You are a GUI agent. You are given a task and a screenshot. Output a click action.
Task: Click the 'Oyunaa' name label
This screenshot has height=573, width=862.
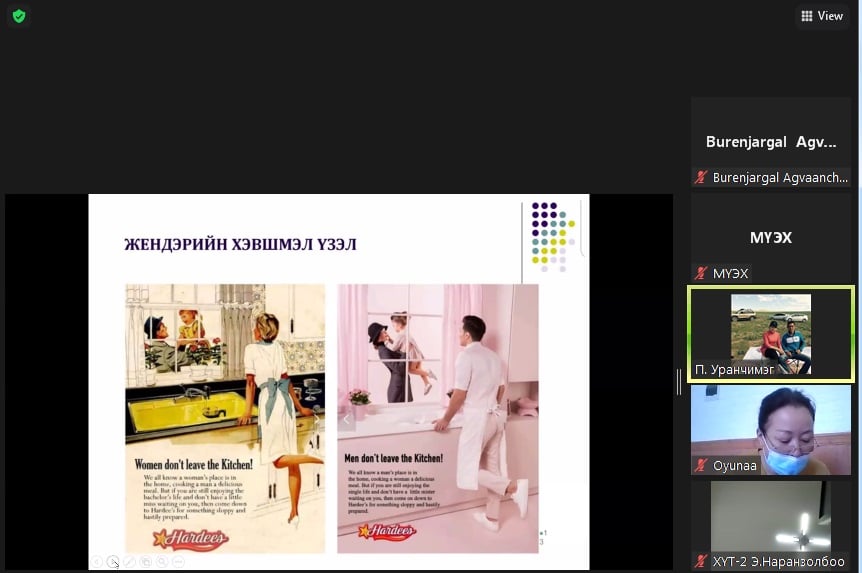click(734, 466)
